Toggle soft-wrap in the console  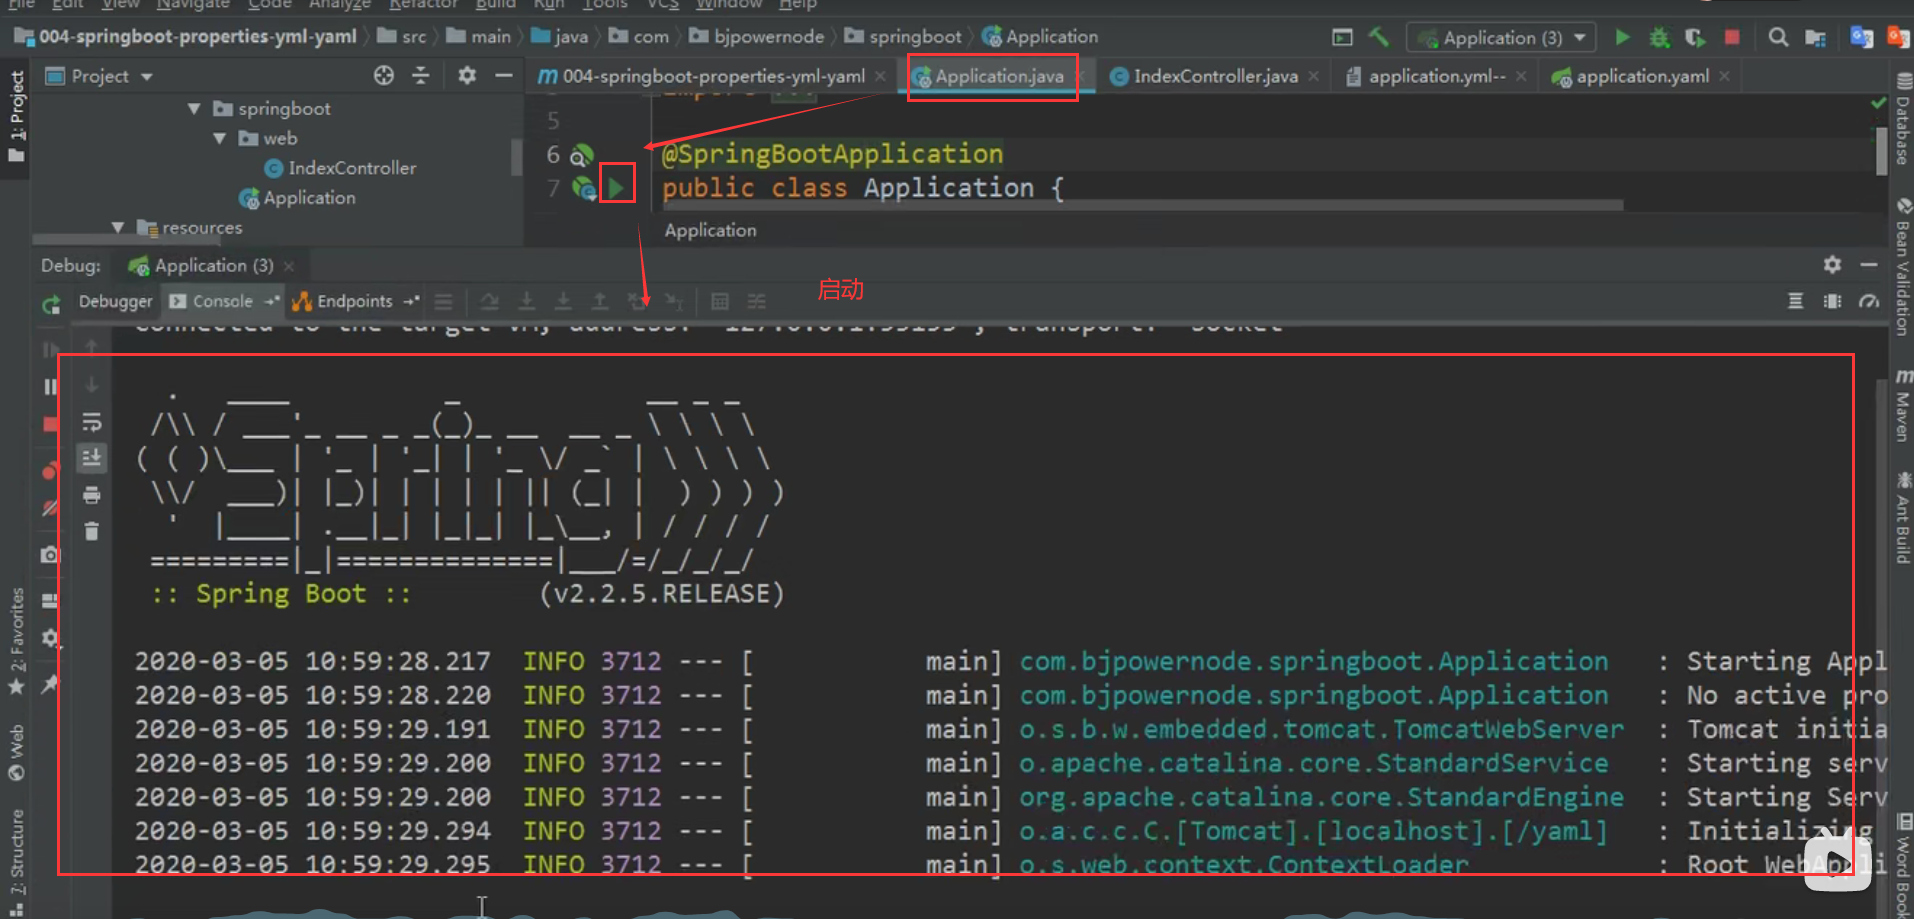[x=92, y=421]
